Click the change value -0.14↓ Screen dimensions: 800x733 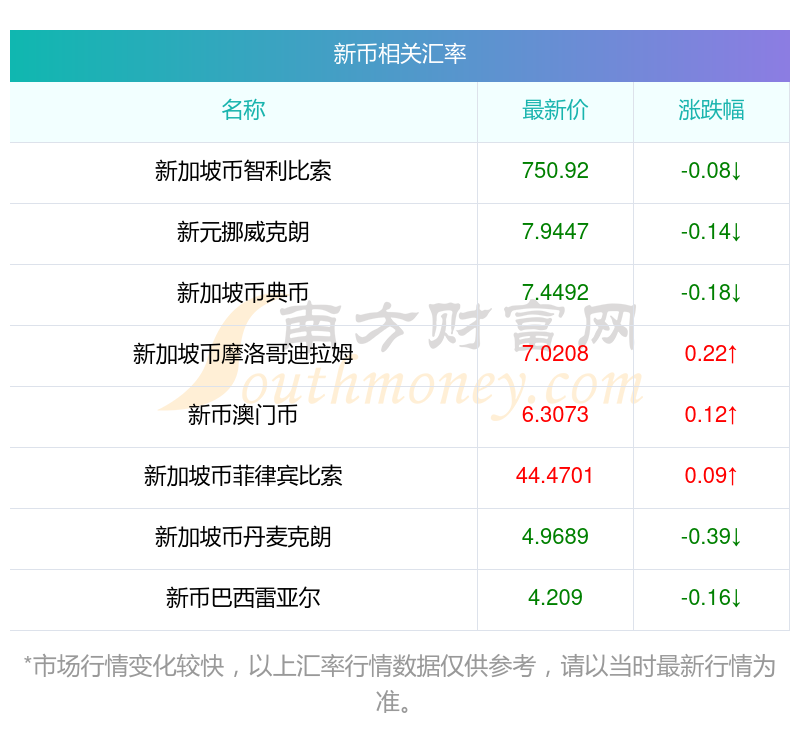(x=711, y=232)
